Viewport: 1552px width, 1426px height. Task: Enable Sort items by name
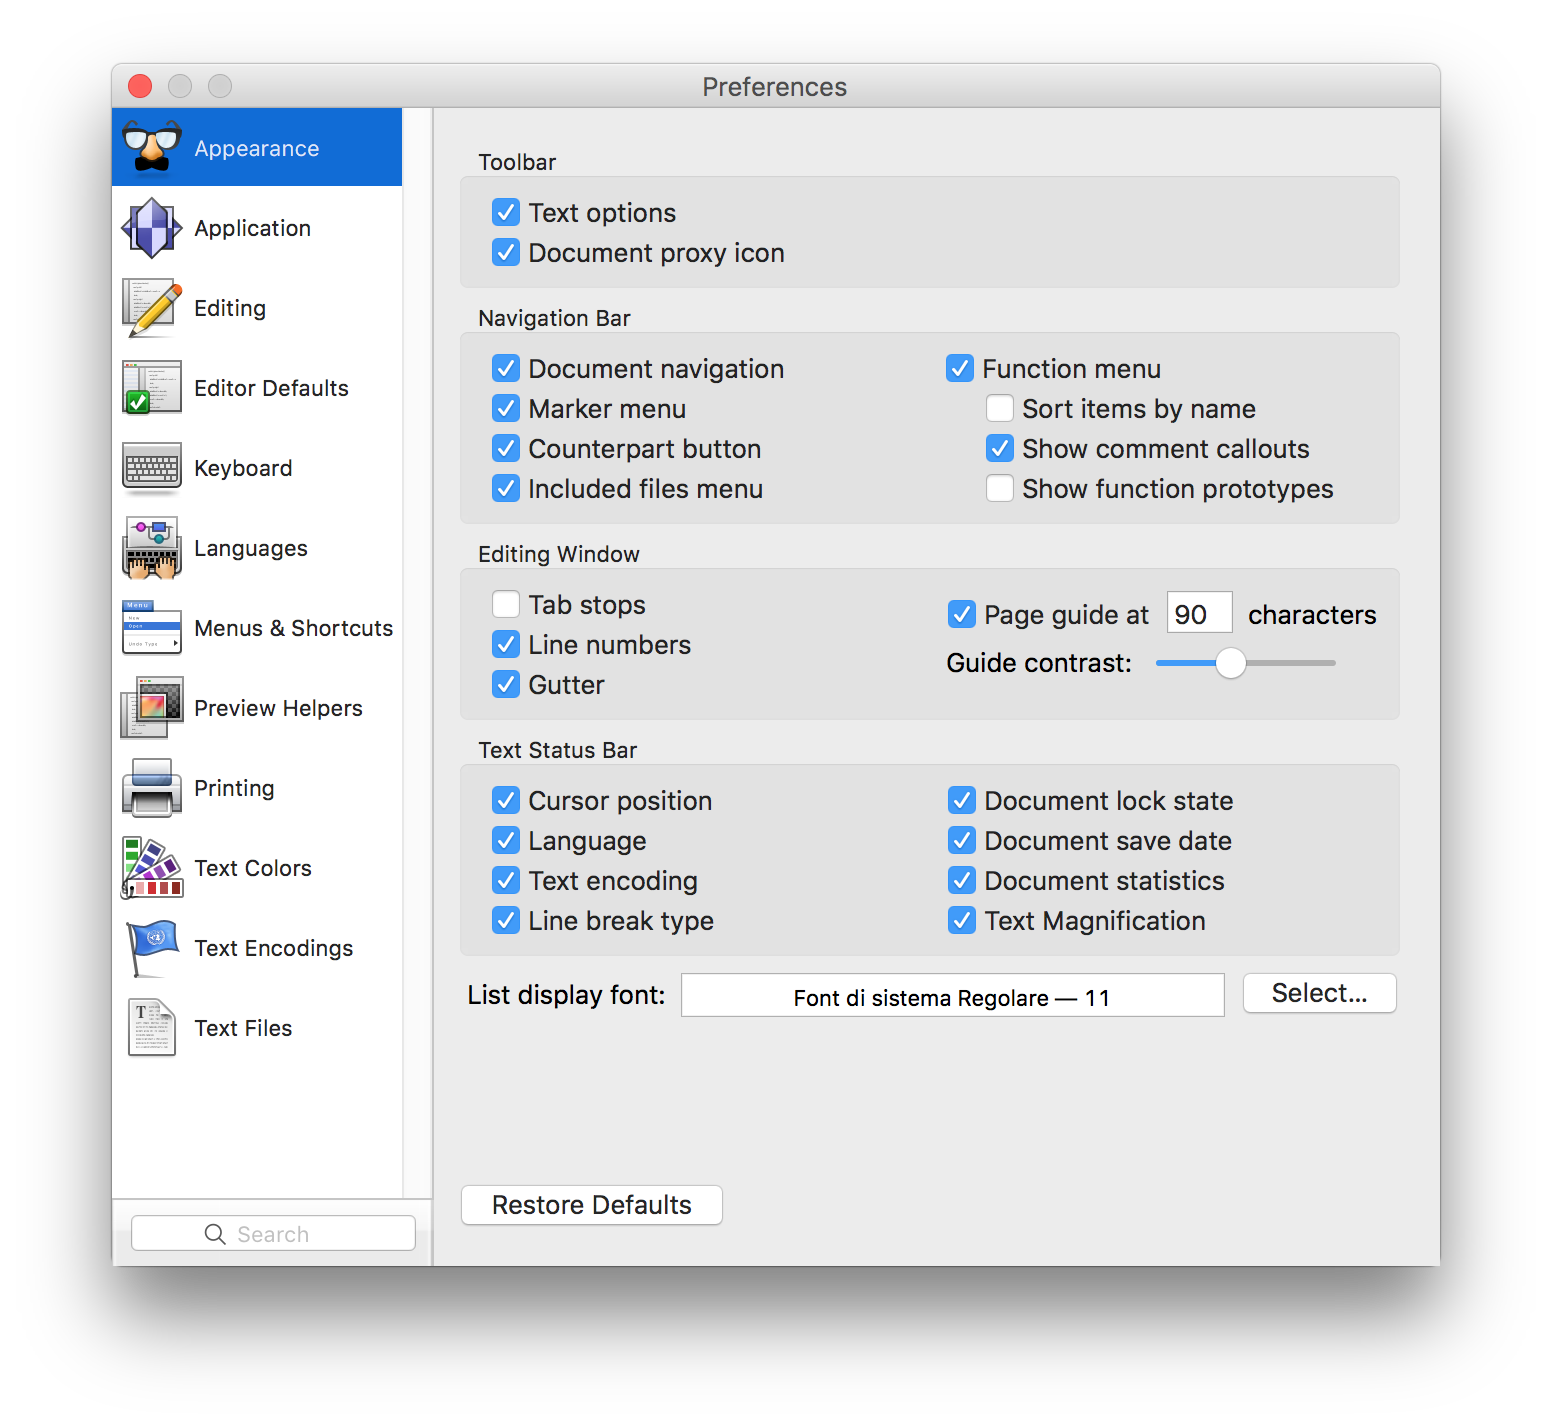(x=1000, y=408)
